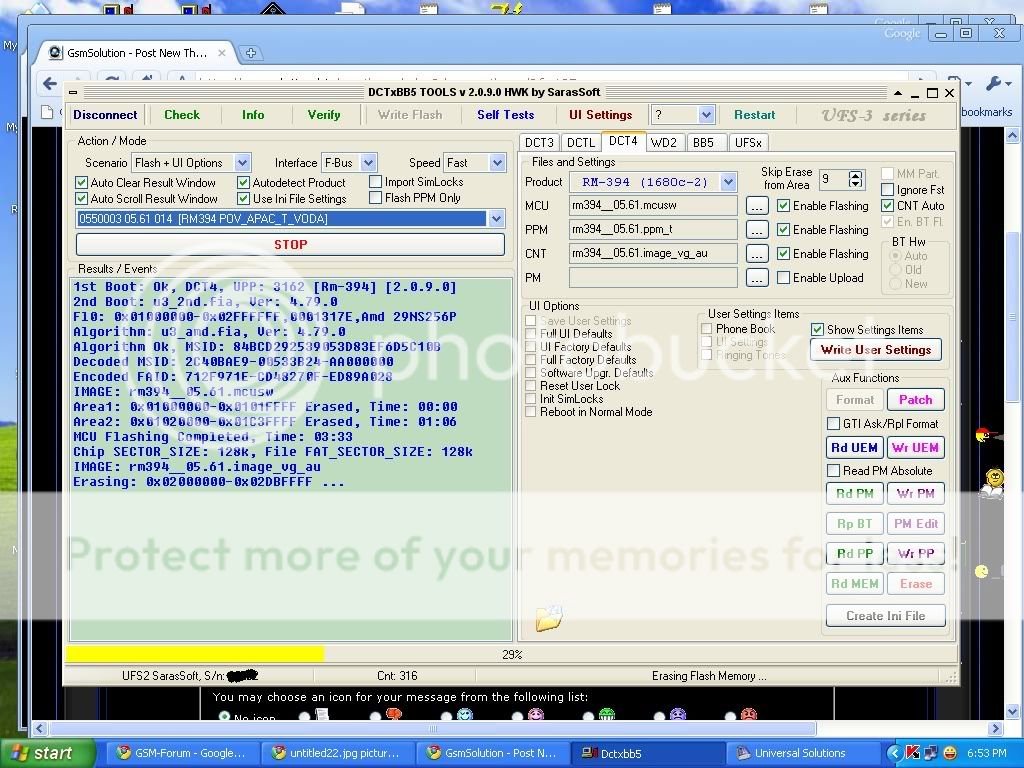Click the CNT file name field
The height and width of the screenshot is (768, 1024).
[653, 254]
